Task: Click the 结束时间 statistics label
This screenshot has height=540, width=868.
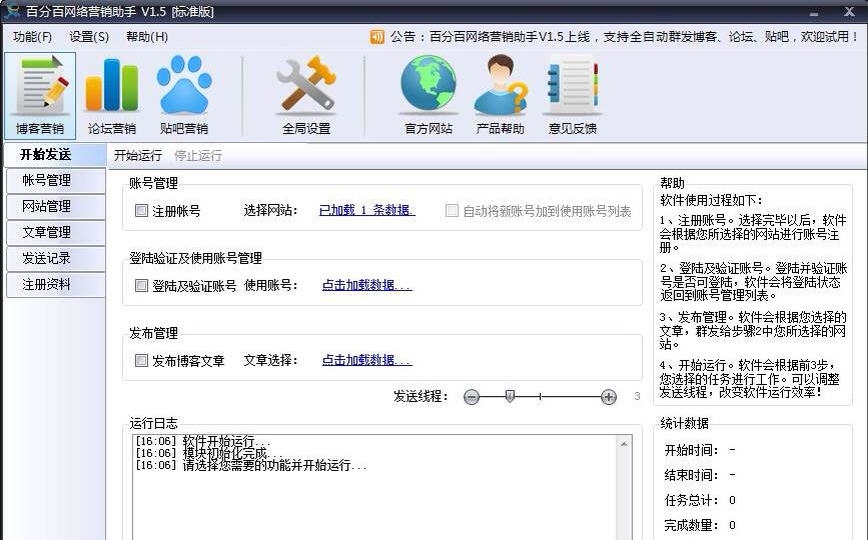Action: [691, 475]
